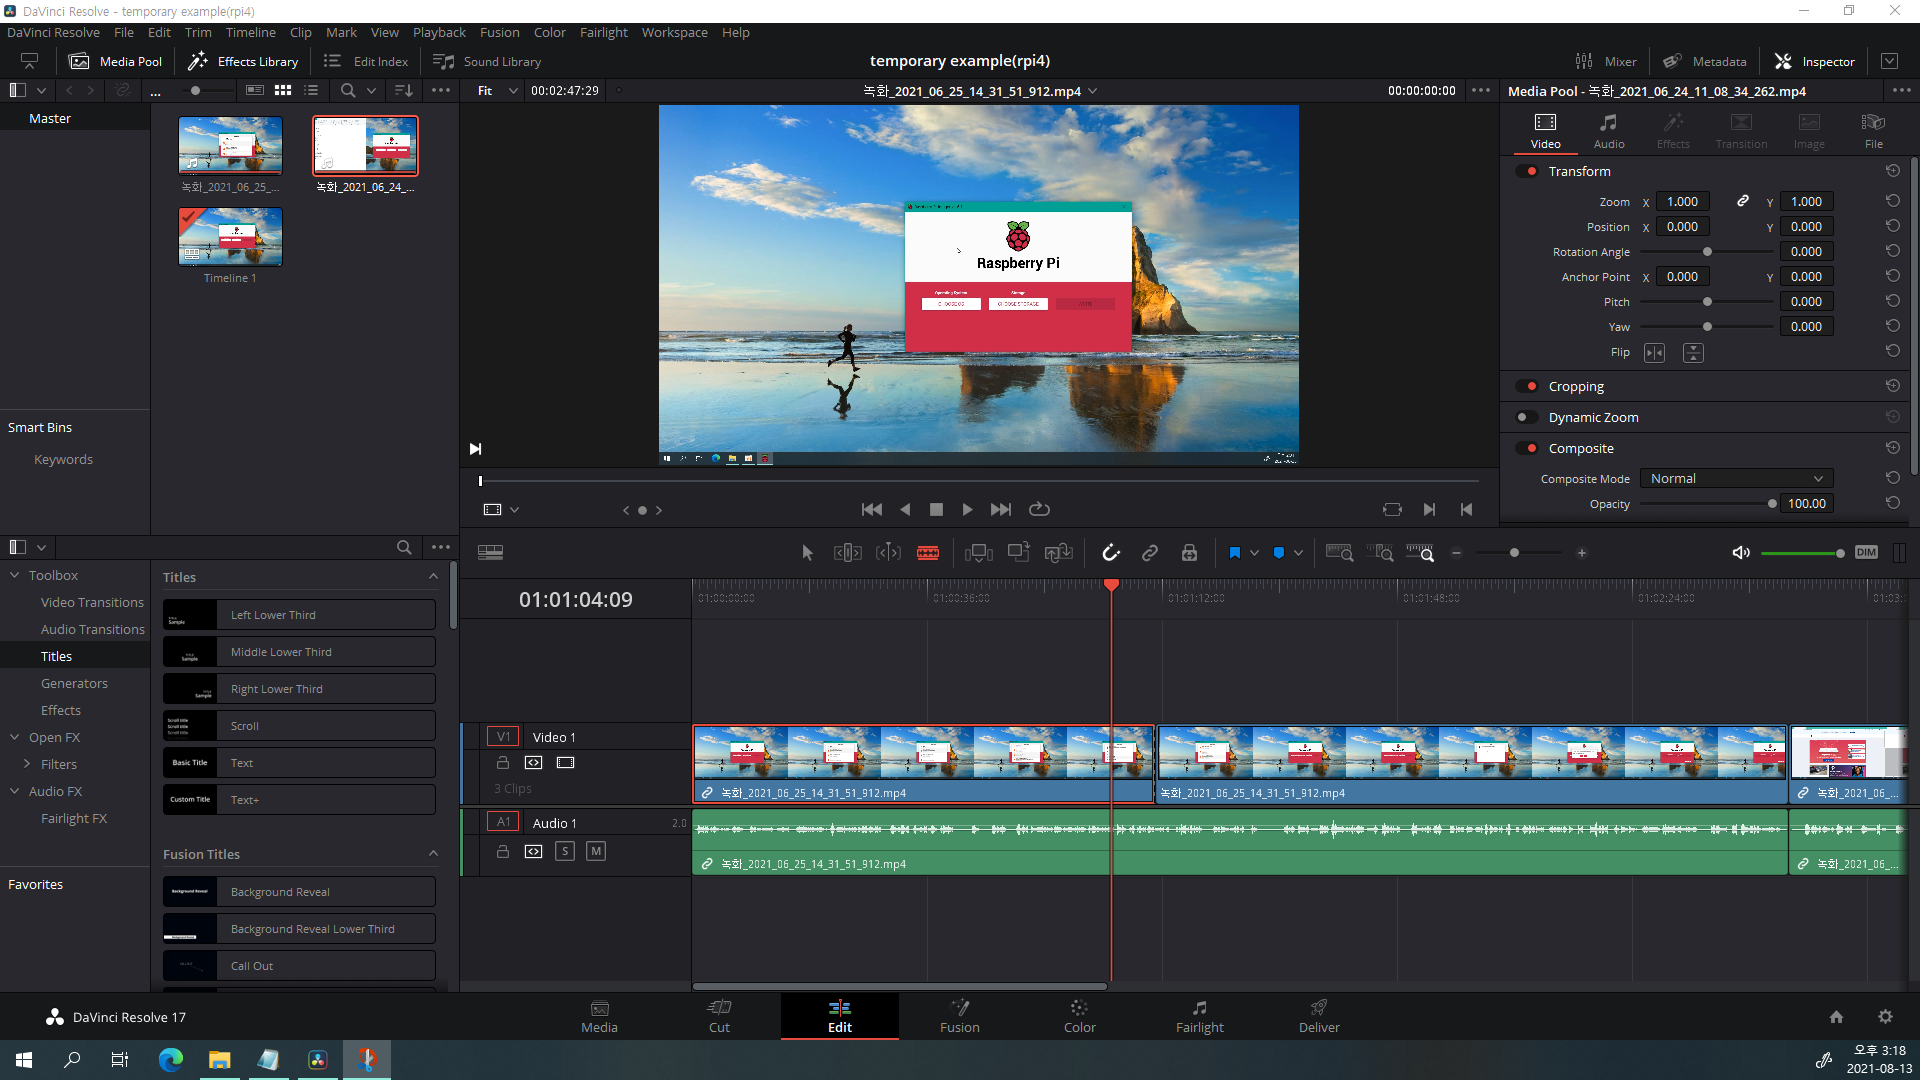Click the Opacity slider handle
Viewport: 1920px width, 1080px height.
click(1772, 504)
